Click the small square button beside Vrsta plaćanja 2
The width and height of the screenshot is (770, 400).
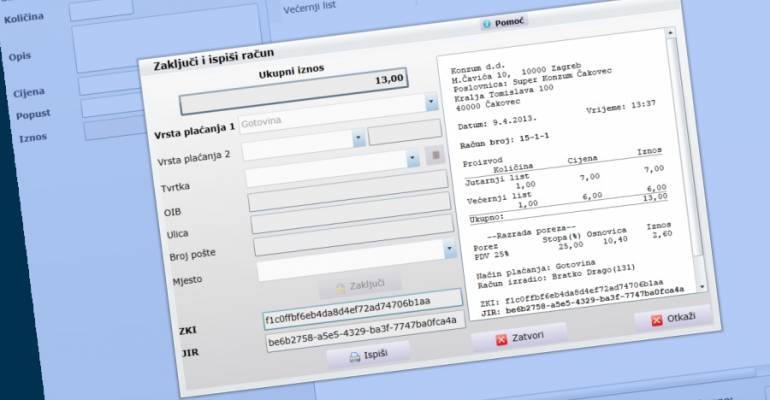[x=433, y=155]
